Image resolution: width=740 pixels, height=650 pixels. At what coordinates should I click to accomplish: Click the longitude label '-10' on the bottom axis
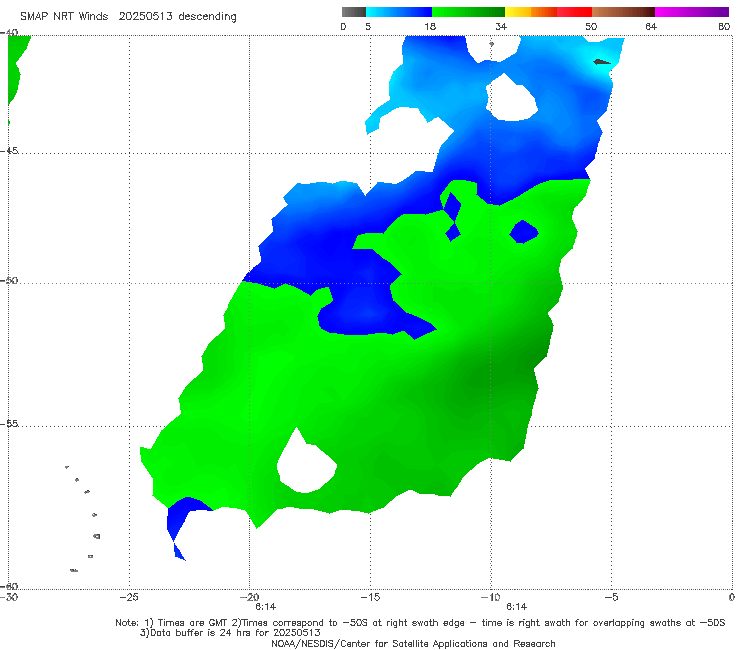490,597
